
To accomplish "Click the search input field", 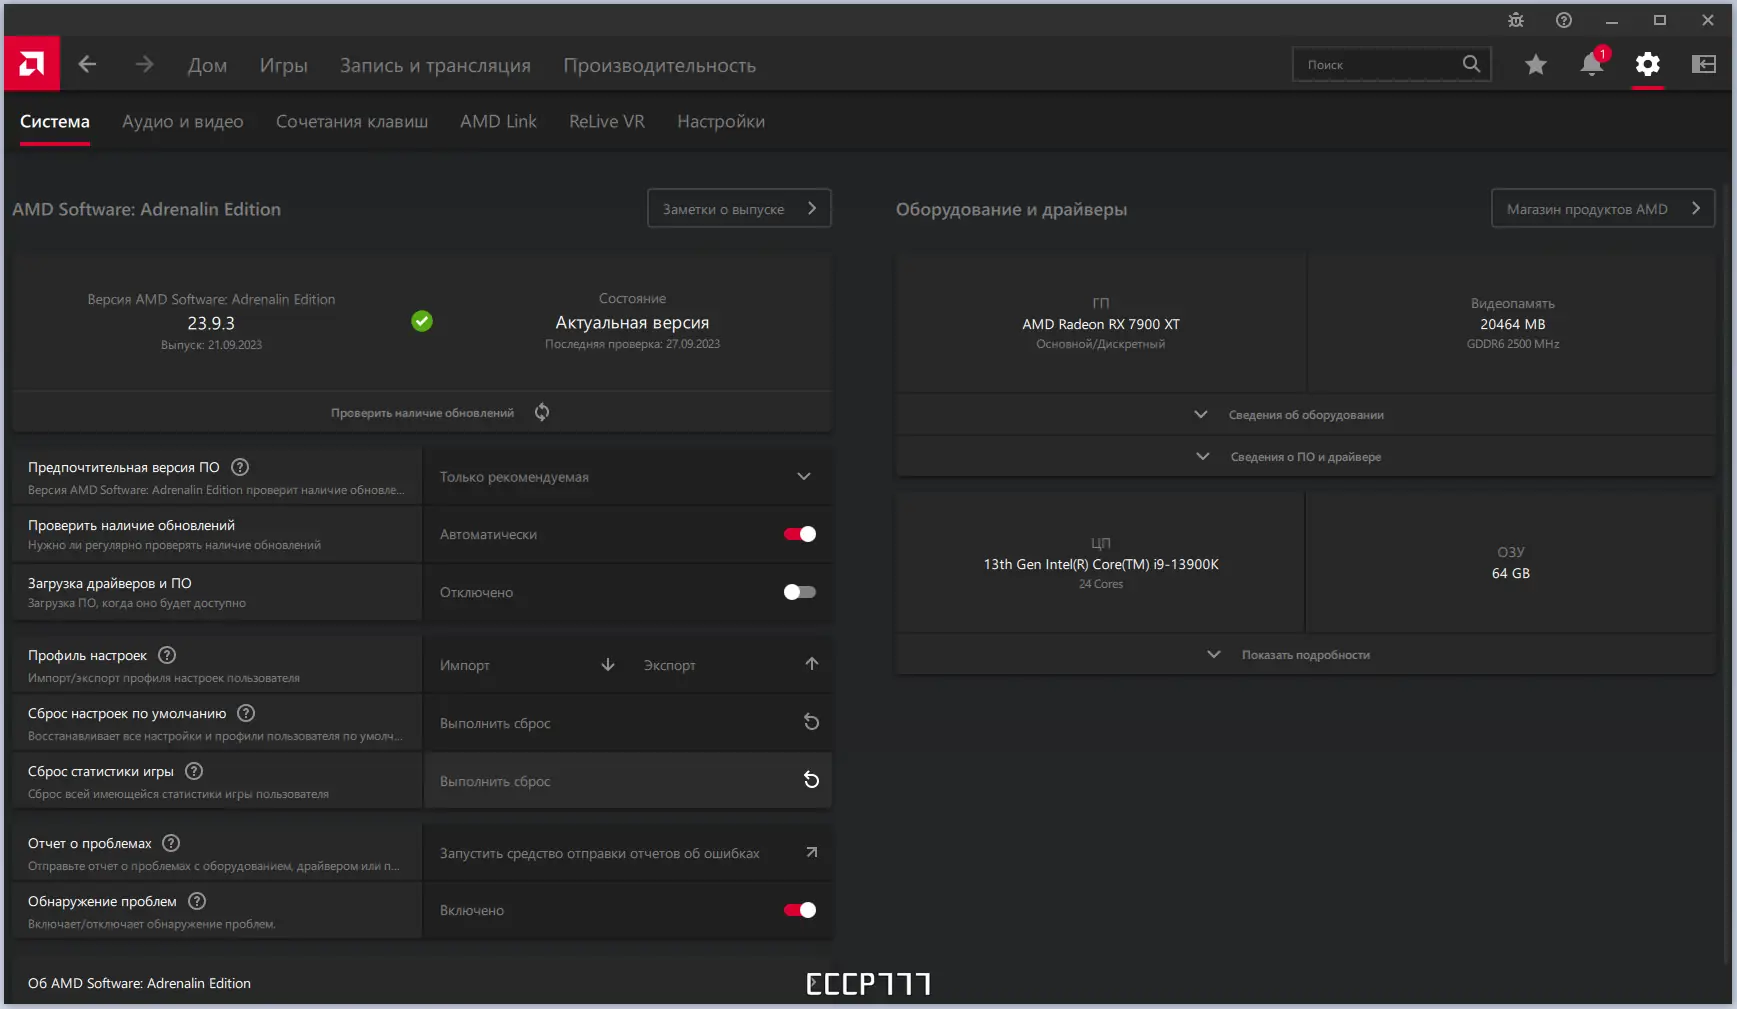I will click(x=1380, y=65).
